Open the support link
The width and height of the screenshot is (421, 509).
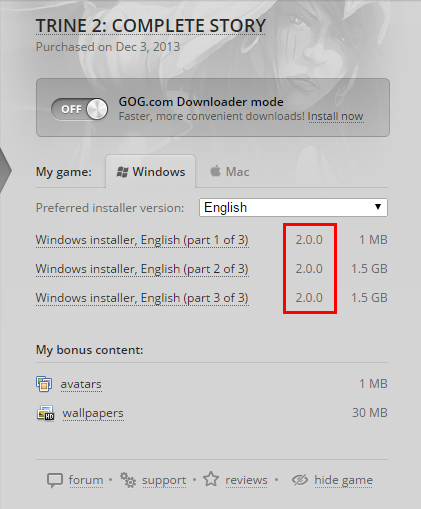click(164, 480)
